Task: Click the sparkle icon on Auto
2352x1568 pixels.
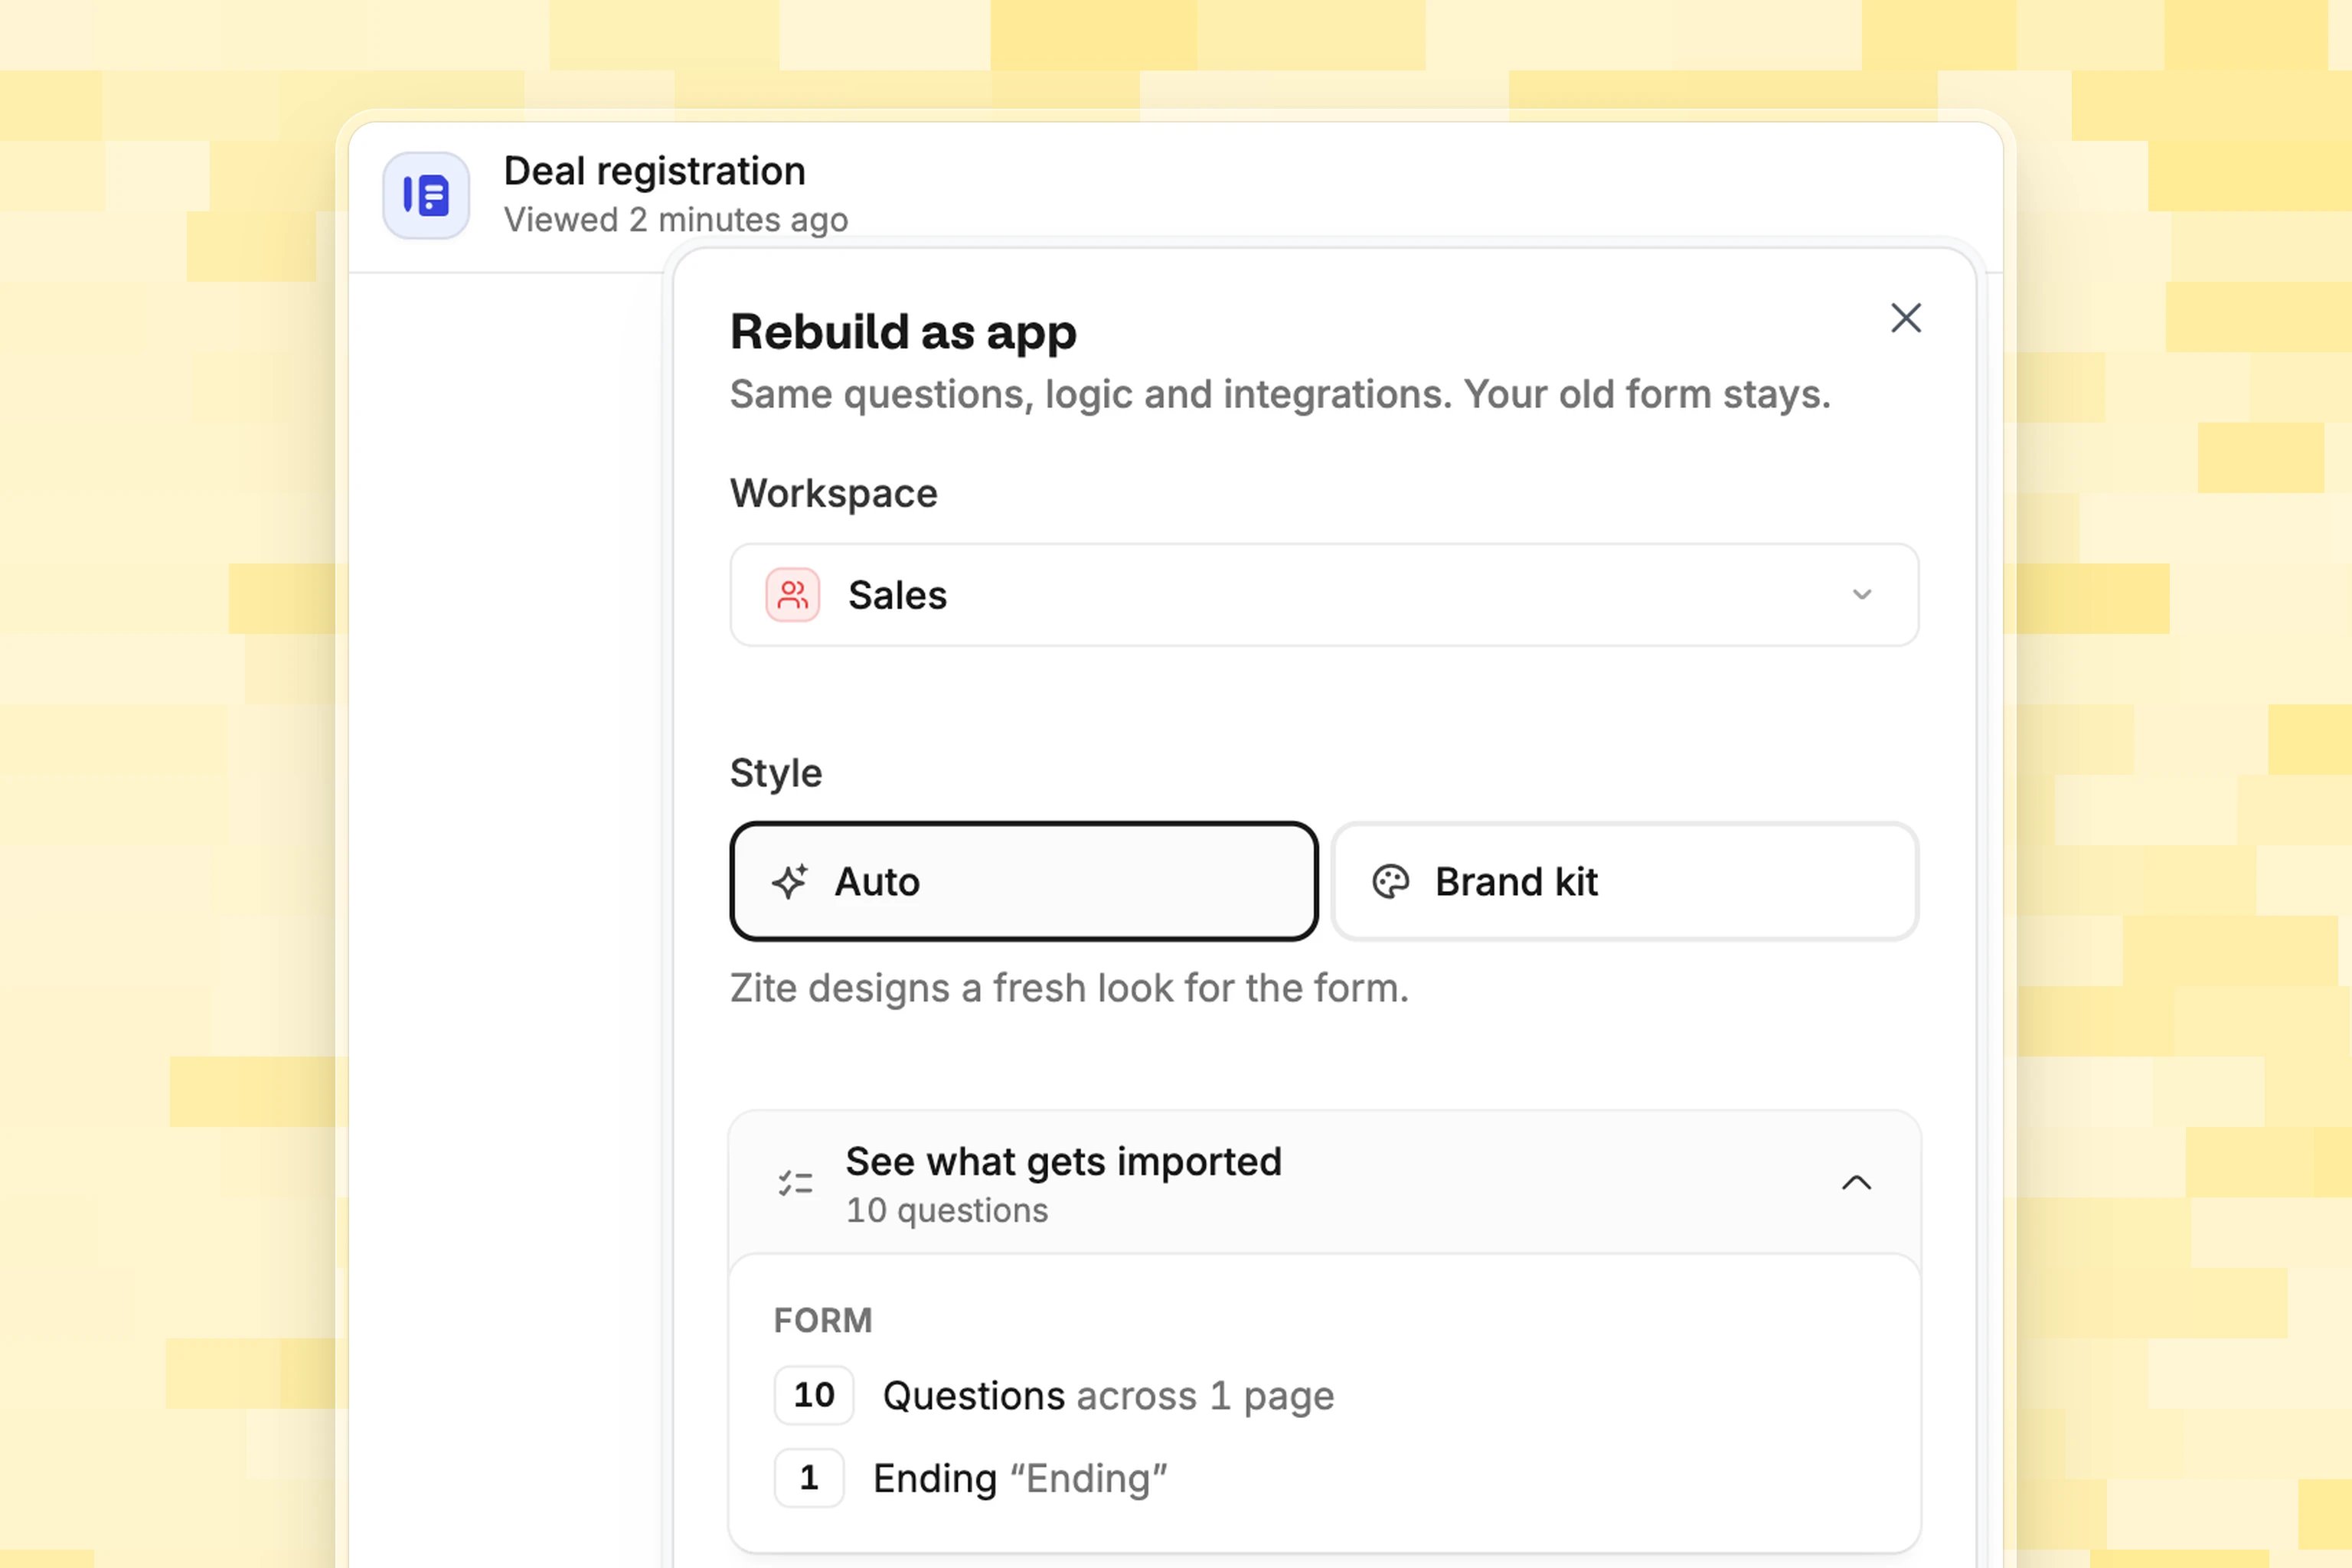Action: [790, 881]
